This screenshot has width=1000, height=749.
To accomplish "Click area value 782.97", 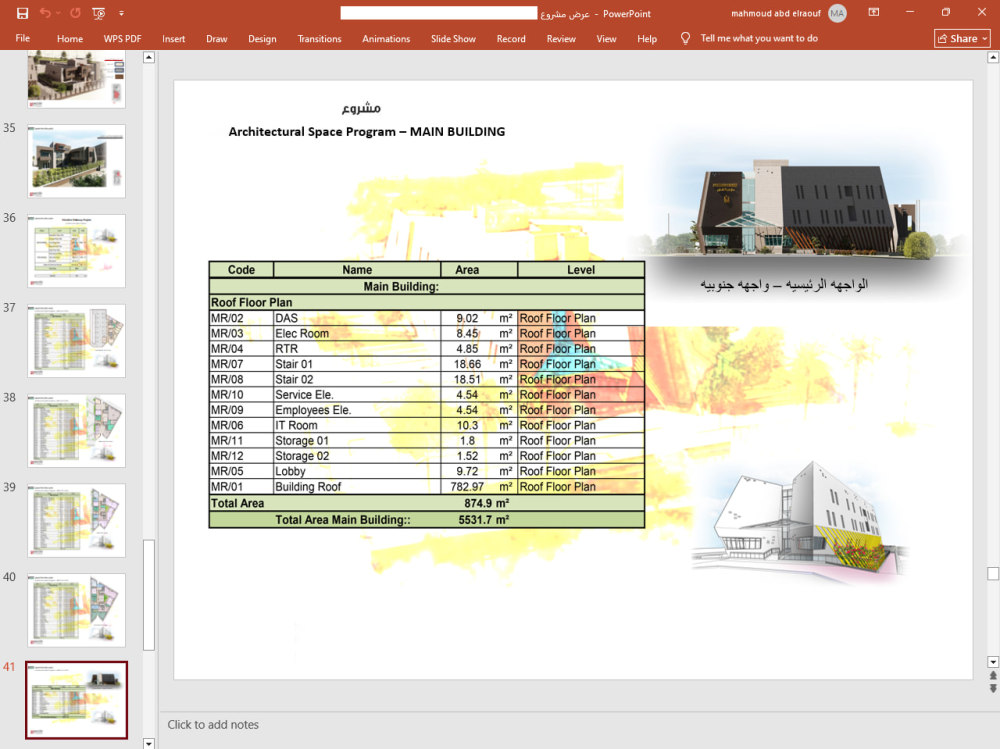I will point(467,487).
